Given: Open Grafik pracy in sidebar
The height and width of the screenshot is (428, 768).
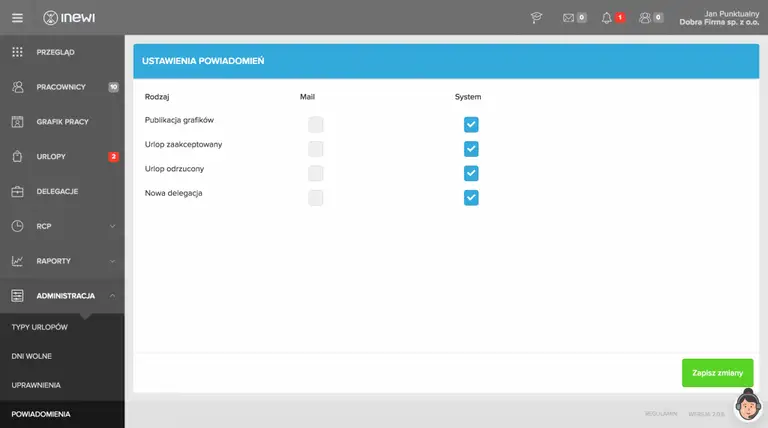Looking at the screenshot, I should [62, 122].
